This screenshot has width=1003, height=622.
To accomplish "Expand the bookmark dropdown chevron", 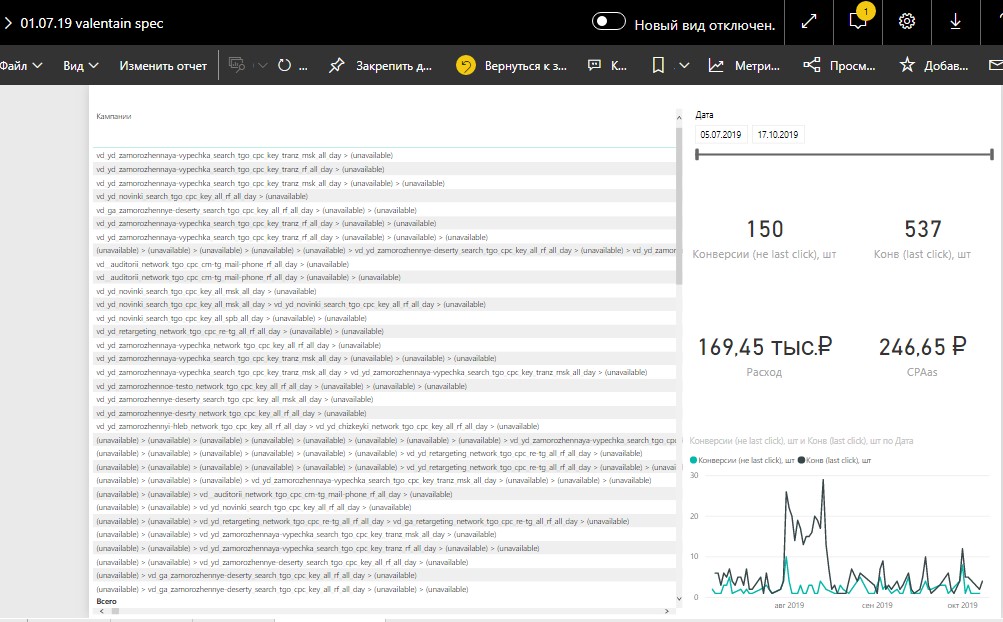I will tap(684, 65).
